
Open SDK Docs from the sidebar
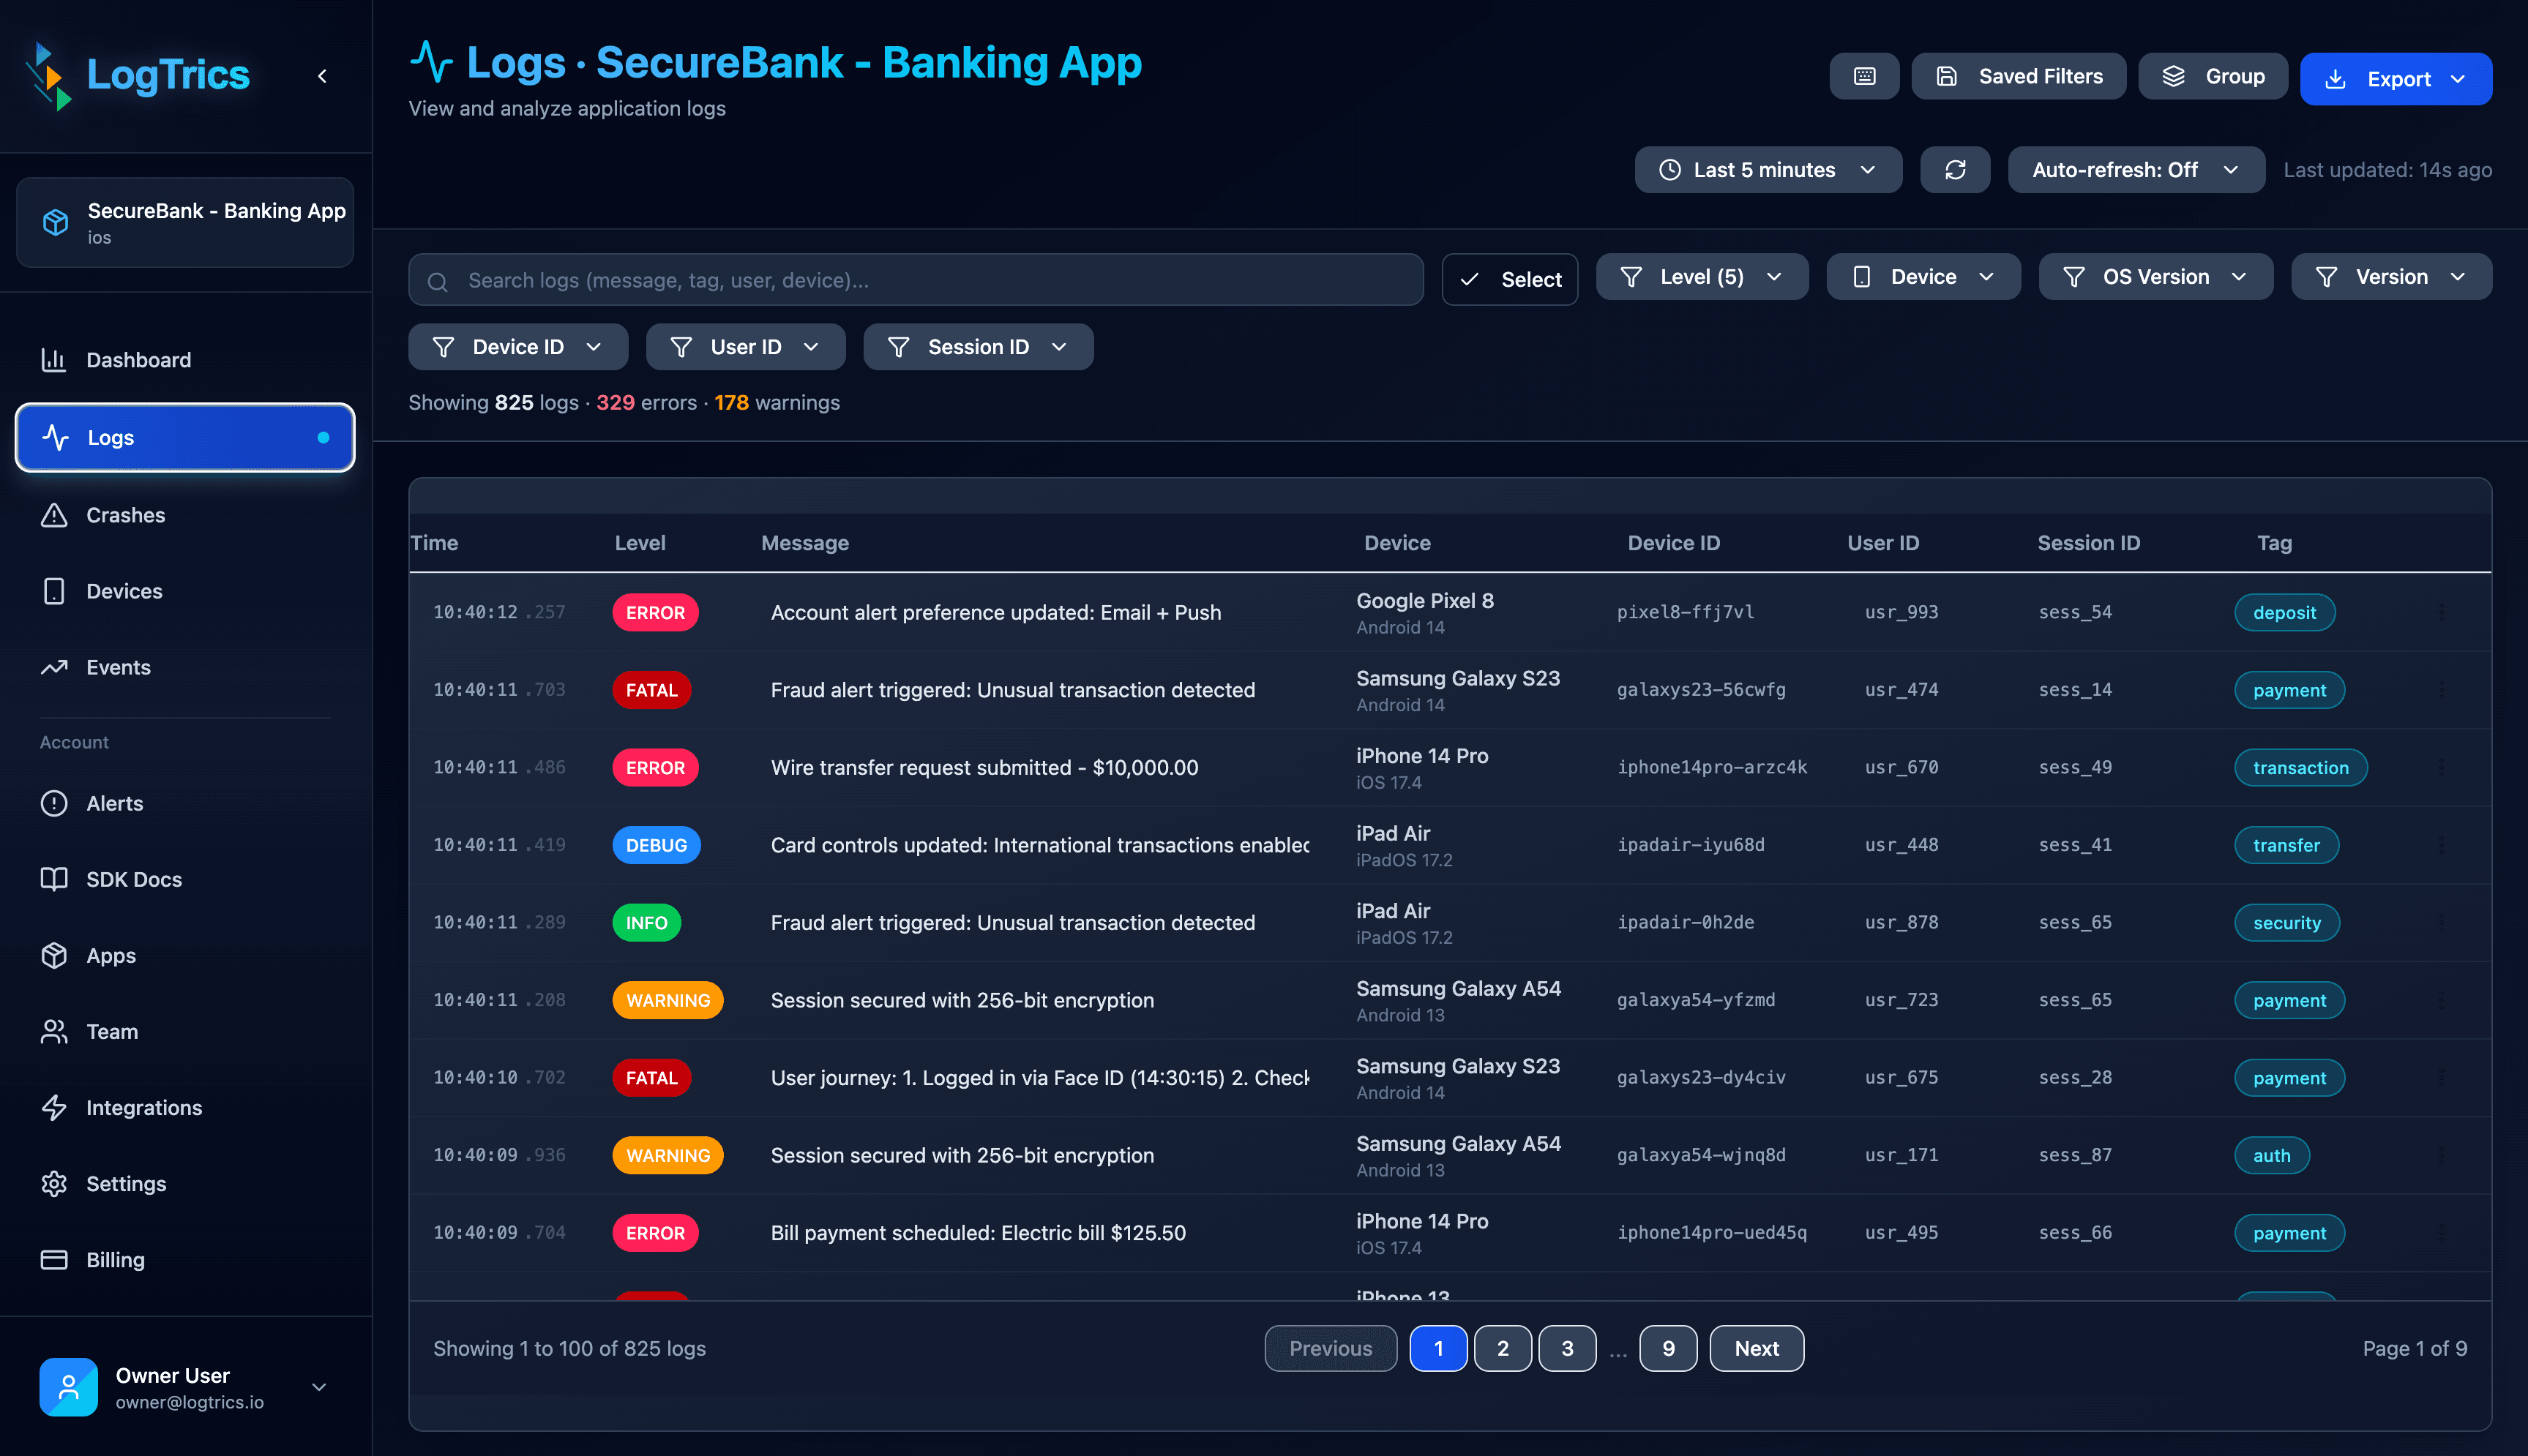click(133, 879)
